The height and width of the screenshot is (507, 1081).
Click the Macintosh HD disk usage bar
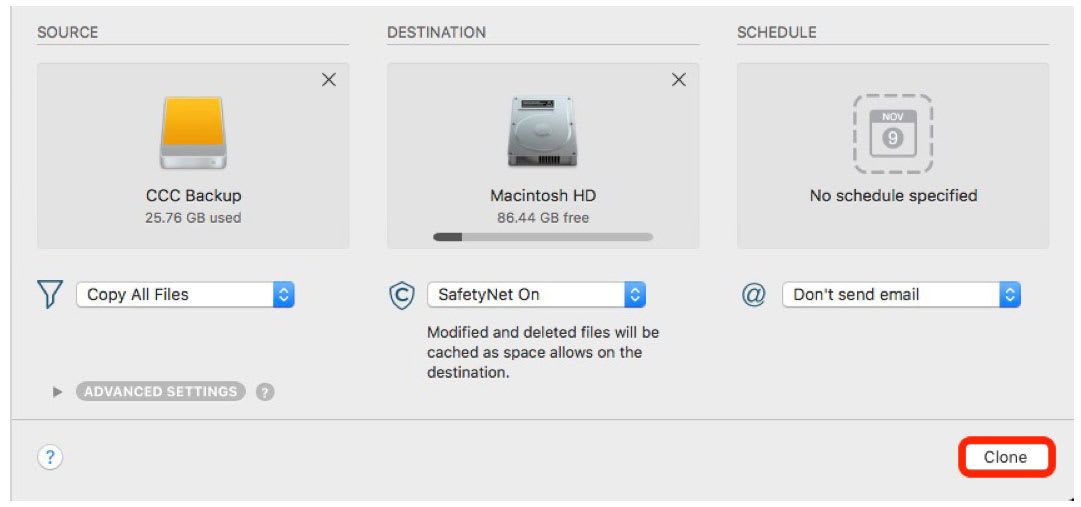(x=543, y=237)
